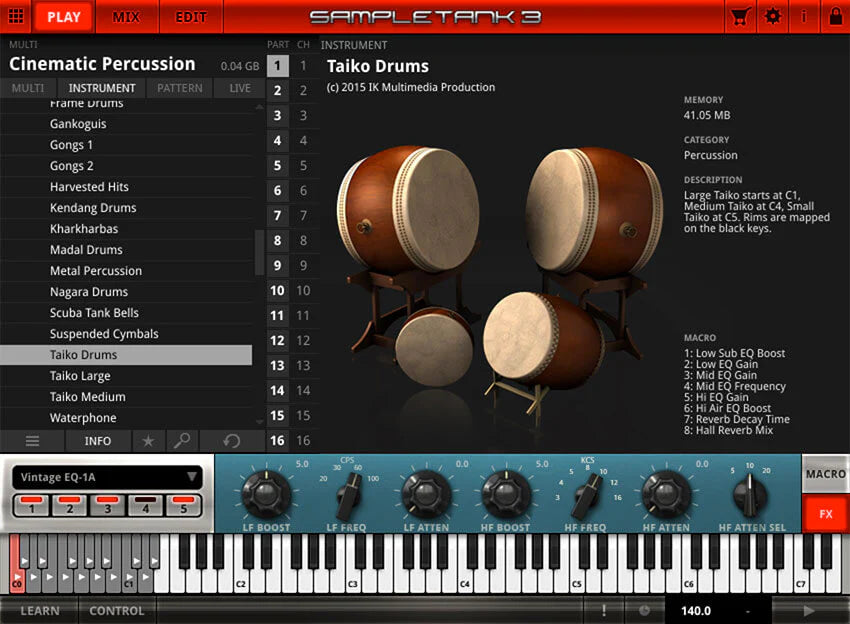The image size is (850, 624).
Task: Open the instrument list menu icon
Action: click(32, 441)
